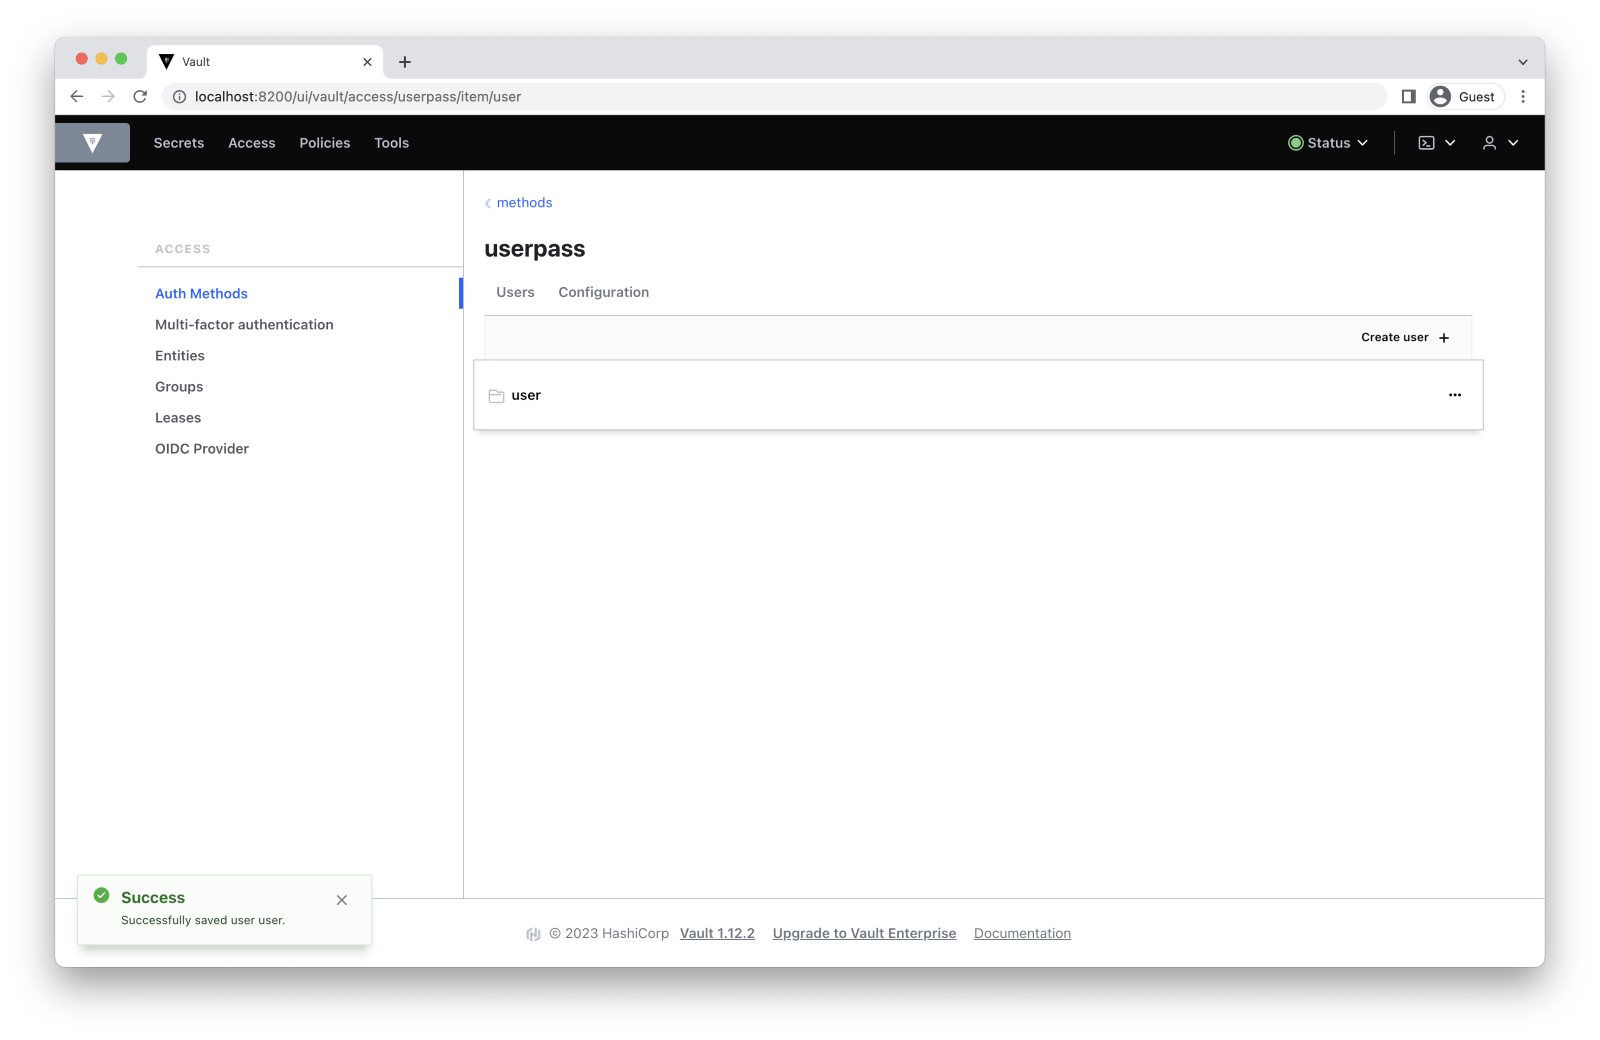This screenshot has width=1600, height=1040.
Task: Open the Chrome three-dot menu
Action: 1523,96
